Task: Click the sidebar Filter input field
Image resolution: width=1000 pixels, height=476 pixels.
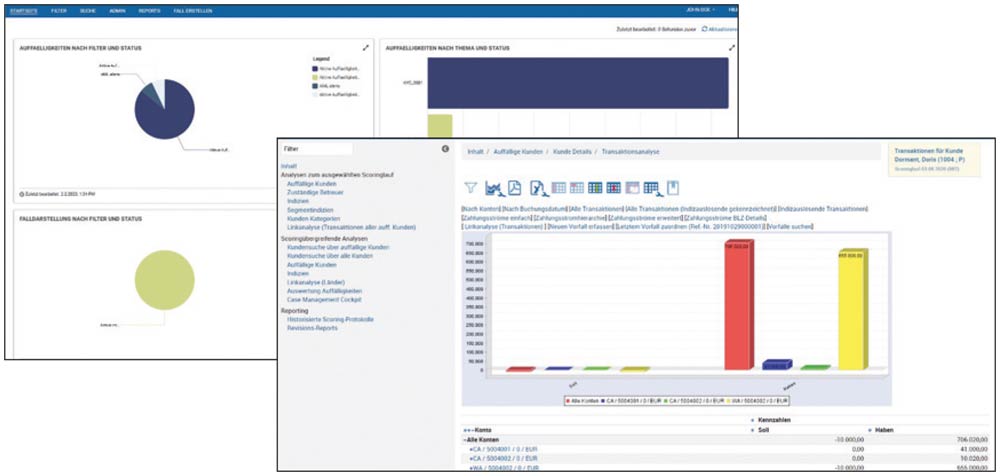Action: (x=315, y=149)
